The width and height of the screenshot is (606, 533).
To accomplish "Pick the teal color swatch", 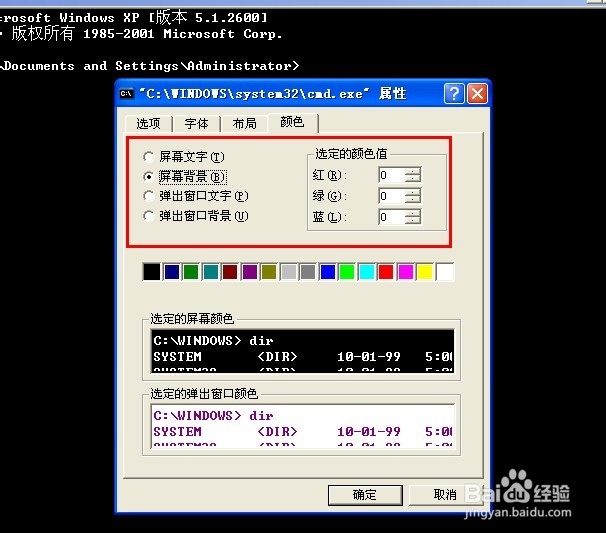I will pos(211,272).
